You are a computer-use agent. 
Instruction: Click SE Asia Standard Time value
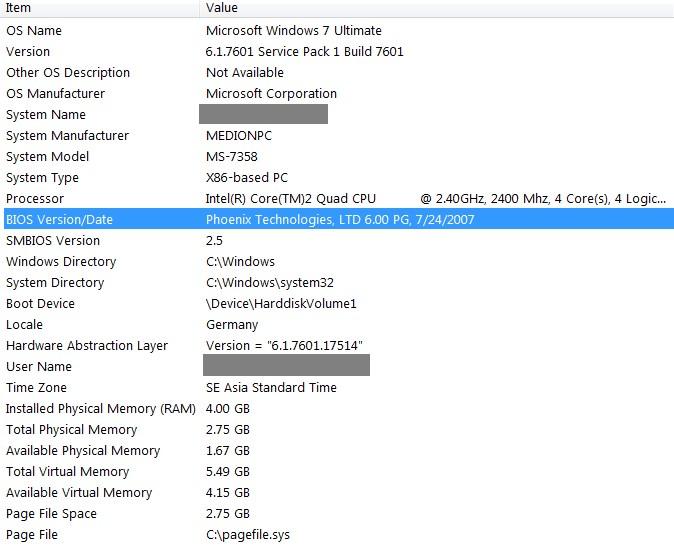(271, 388)
